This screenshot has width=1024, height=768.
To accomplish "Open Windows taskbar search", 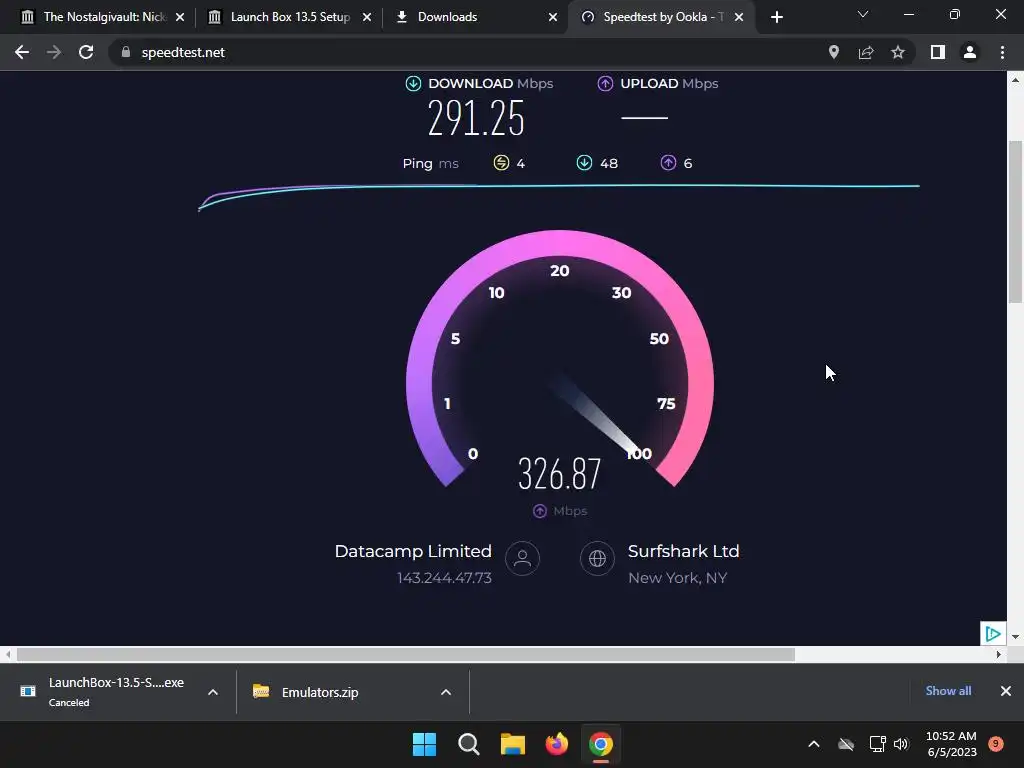I will click(468, 744).
